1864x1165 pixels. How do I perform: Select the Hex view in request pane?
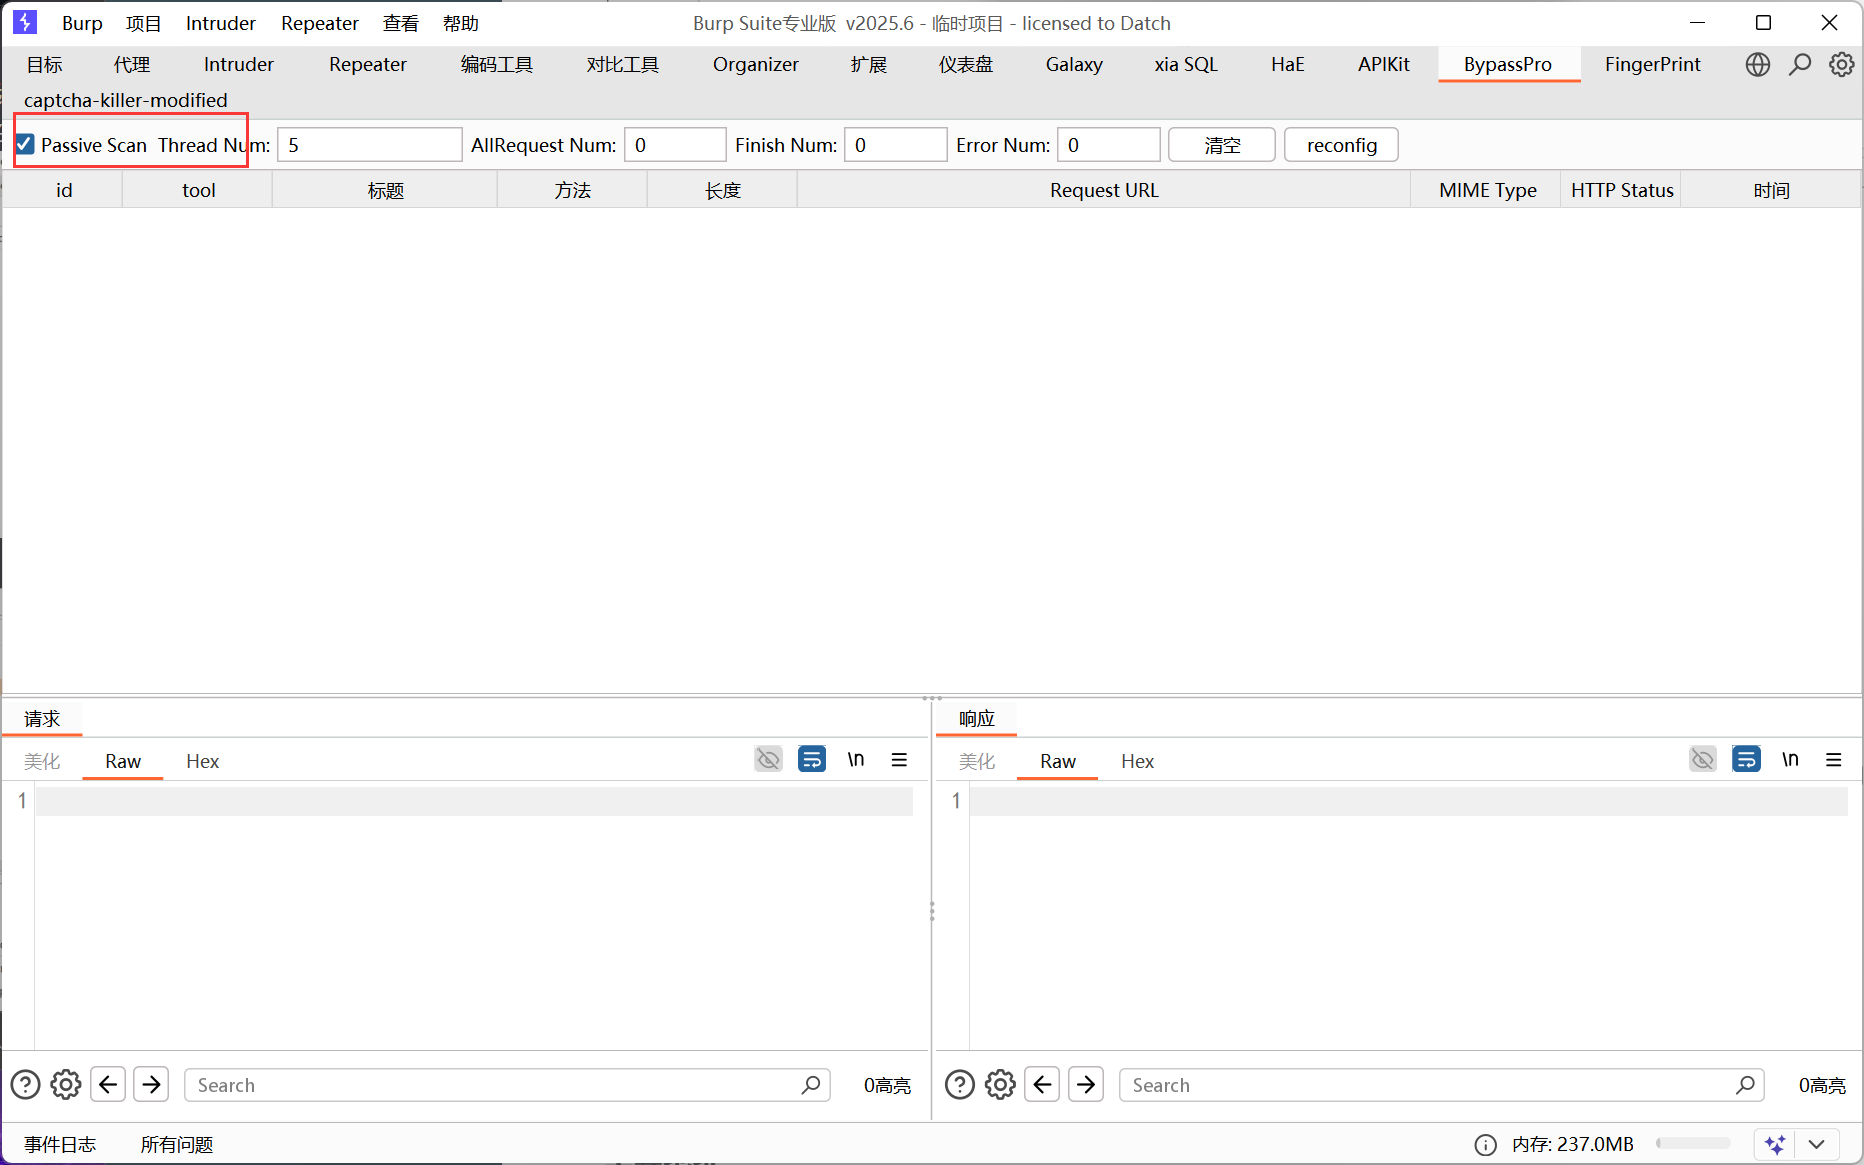(203, 762)
